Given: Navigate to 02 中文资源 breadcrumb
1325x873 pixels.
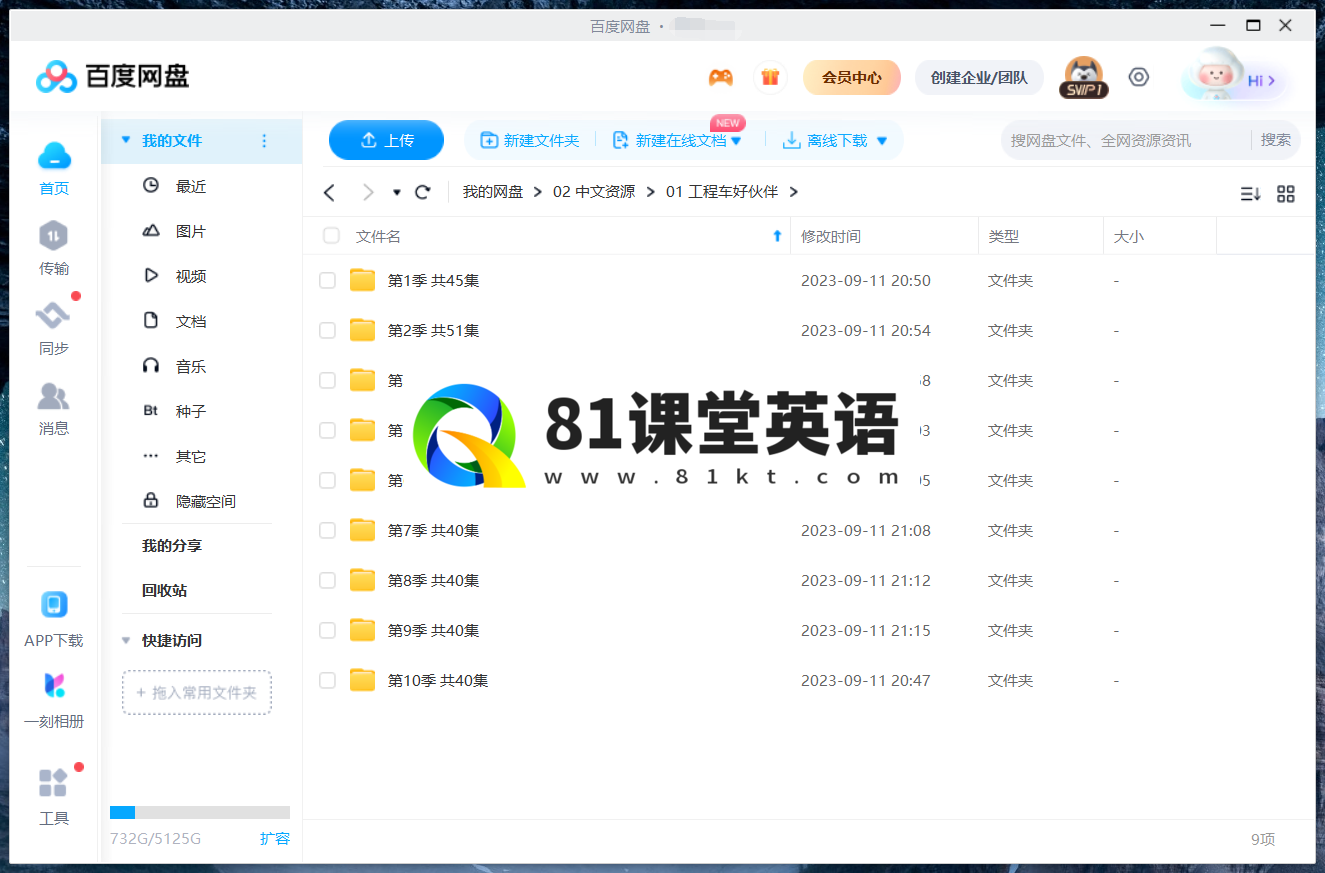Looking at the screenshot, I should click(594, 192).
